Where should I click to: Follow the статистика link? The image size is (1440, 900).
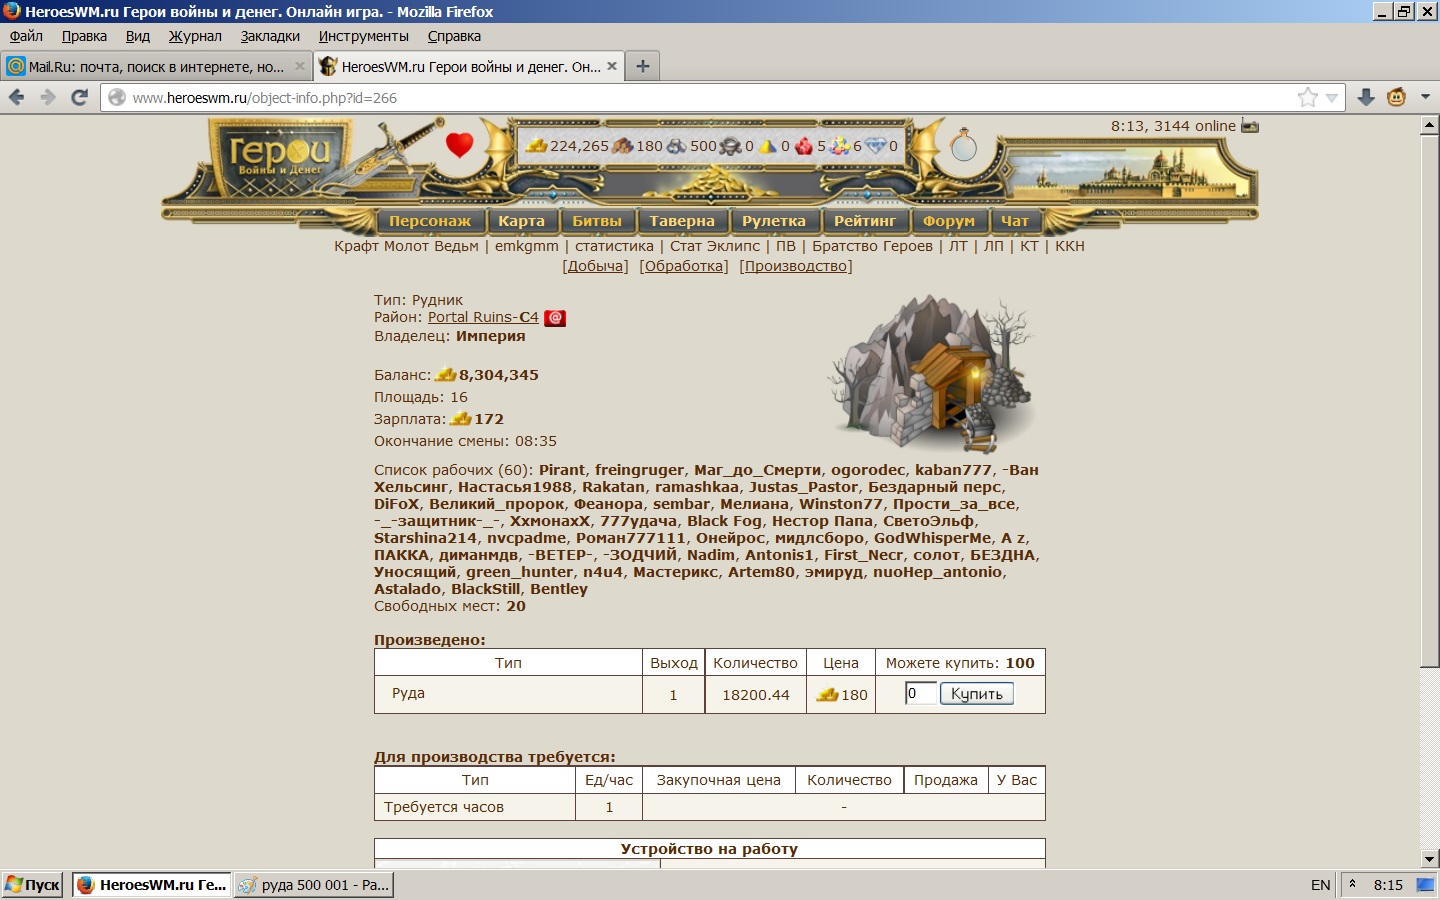tap(614, 246)
